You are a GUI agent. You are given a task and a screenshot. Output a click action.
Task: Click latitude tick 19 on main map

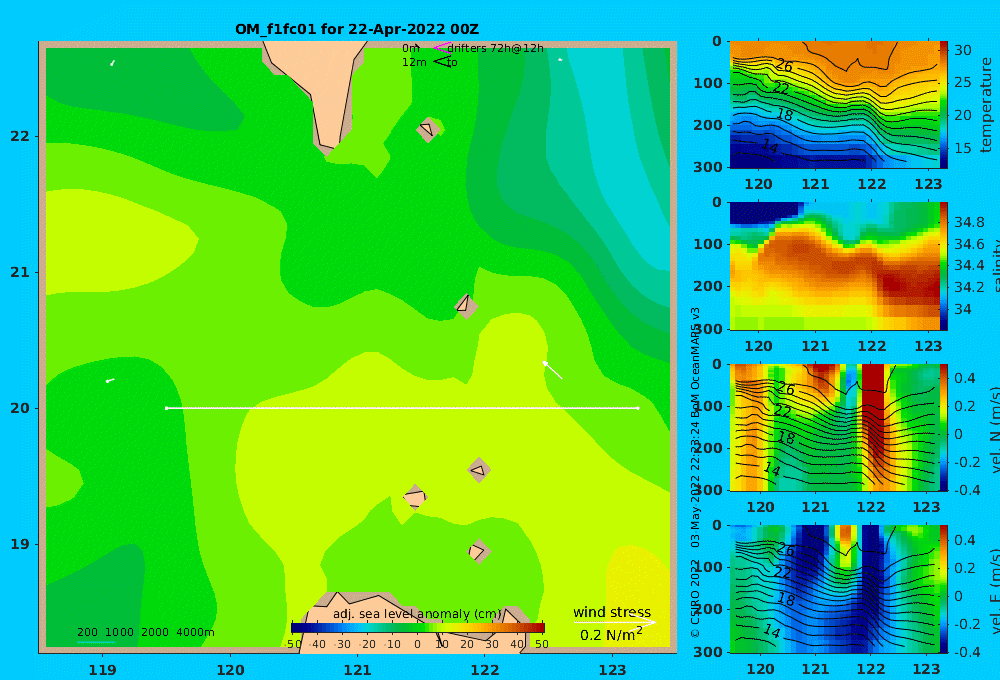pos(20,544)
